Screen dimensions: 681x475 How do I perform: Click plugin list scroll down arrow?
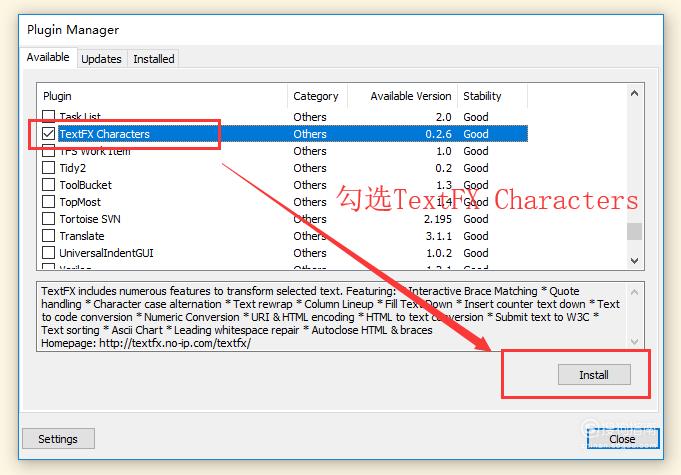tap(635, 261)
